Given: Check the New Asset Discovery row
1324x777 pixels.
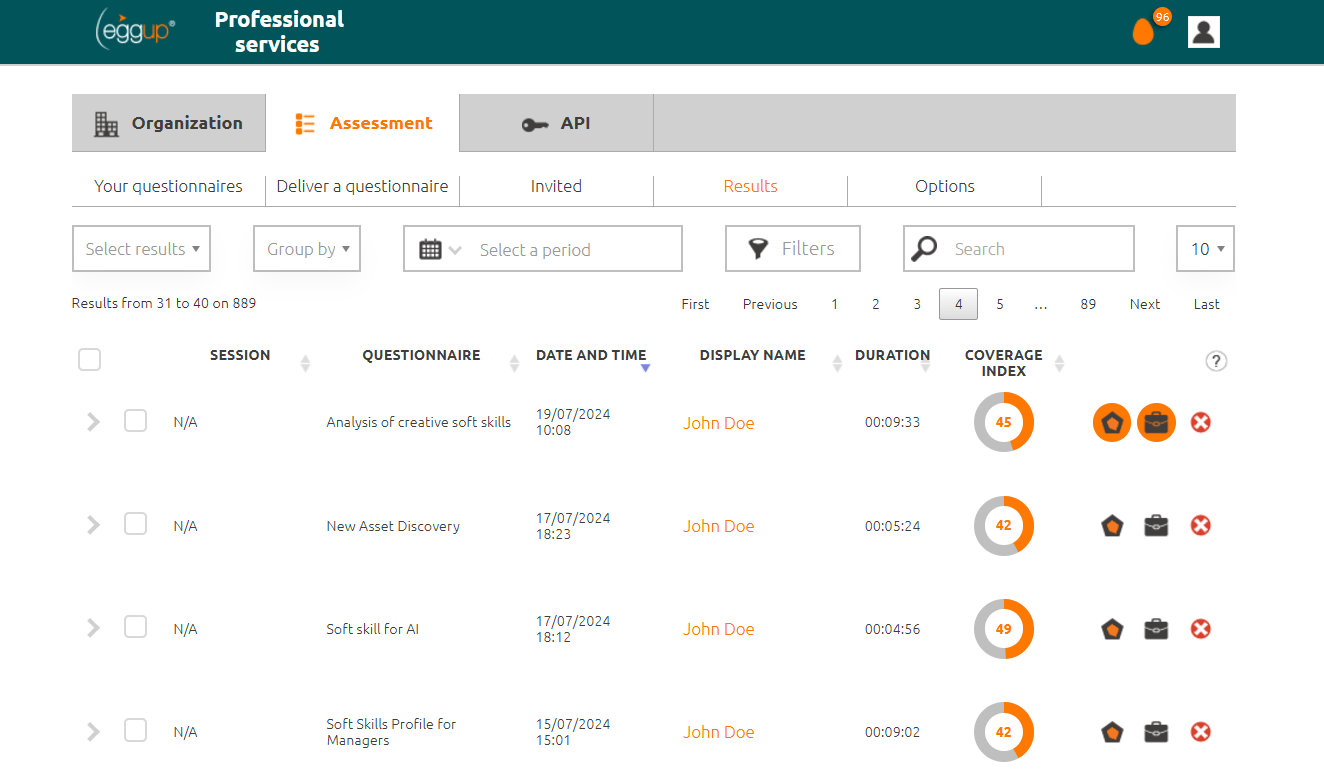Looking at the screenshot, I should point(135,524).
